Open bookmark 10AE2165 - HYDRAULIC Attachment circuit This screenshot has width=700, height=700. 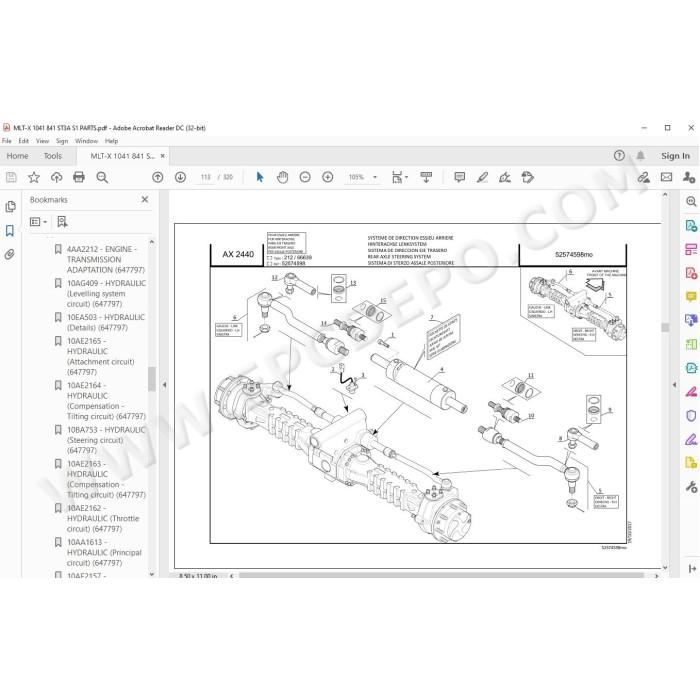[x=100, y=356]
